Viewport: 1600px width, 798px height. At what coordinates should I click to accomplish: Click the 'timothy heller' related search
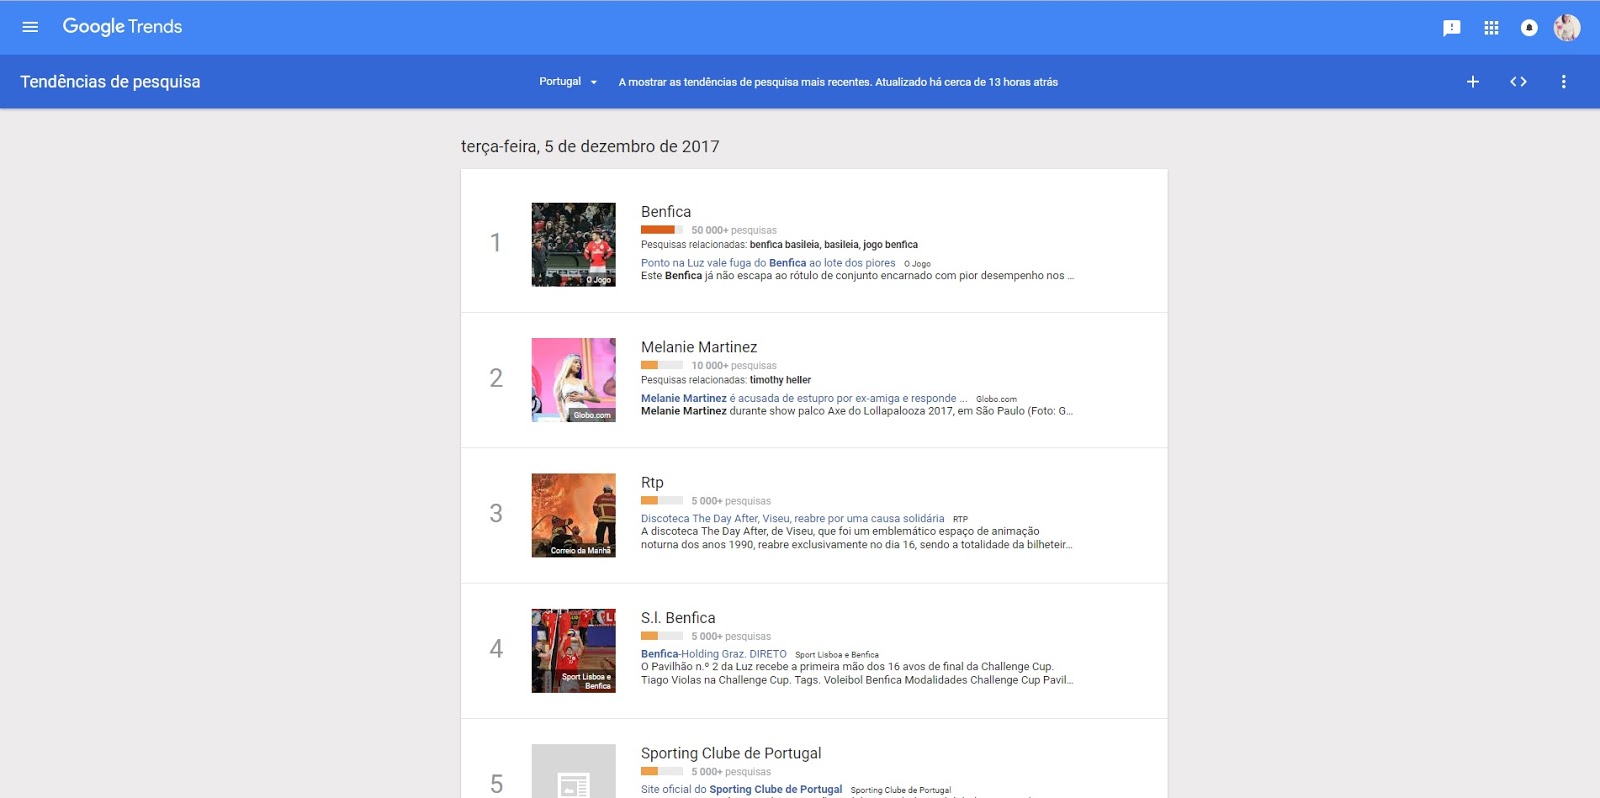[x=780, y=380]
